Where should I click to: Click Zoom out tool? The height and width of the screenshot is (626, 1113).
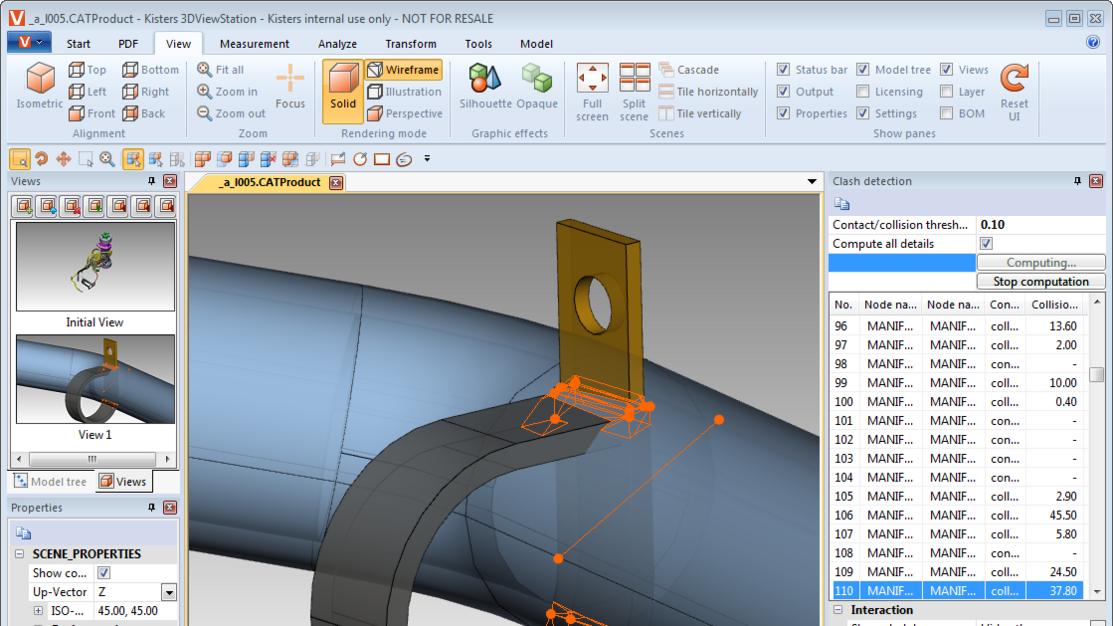pos(231,114)
